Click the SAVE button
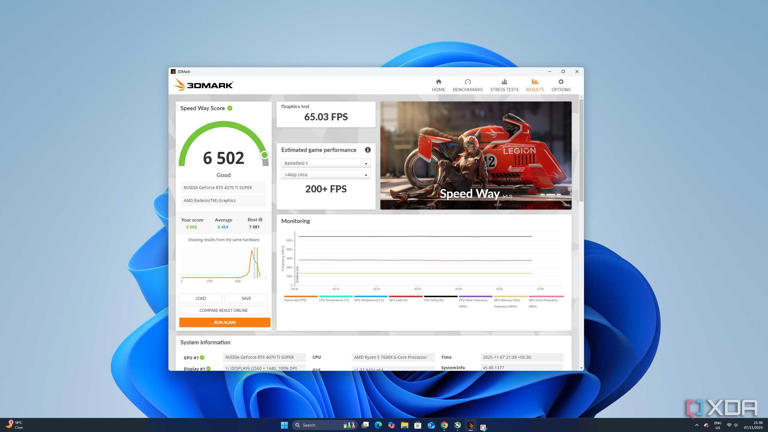The width and height of the screenshot is (768, 432). [x=246, y=298]
